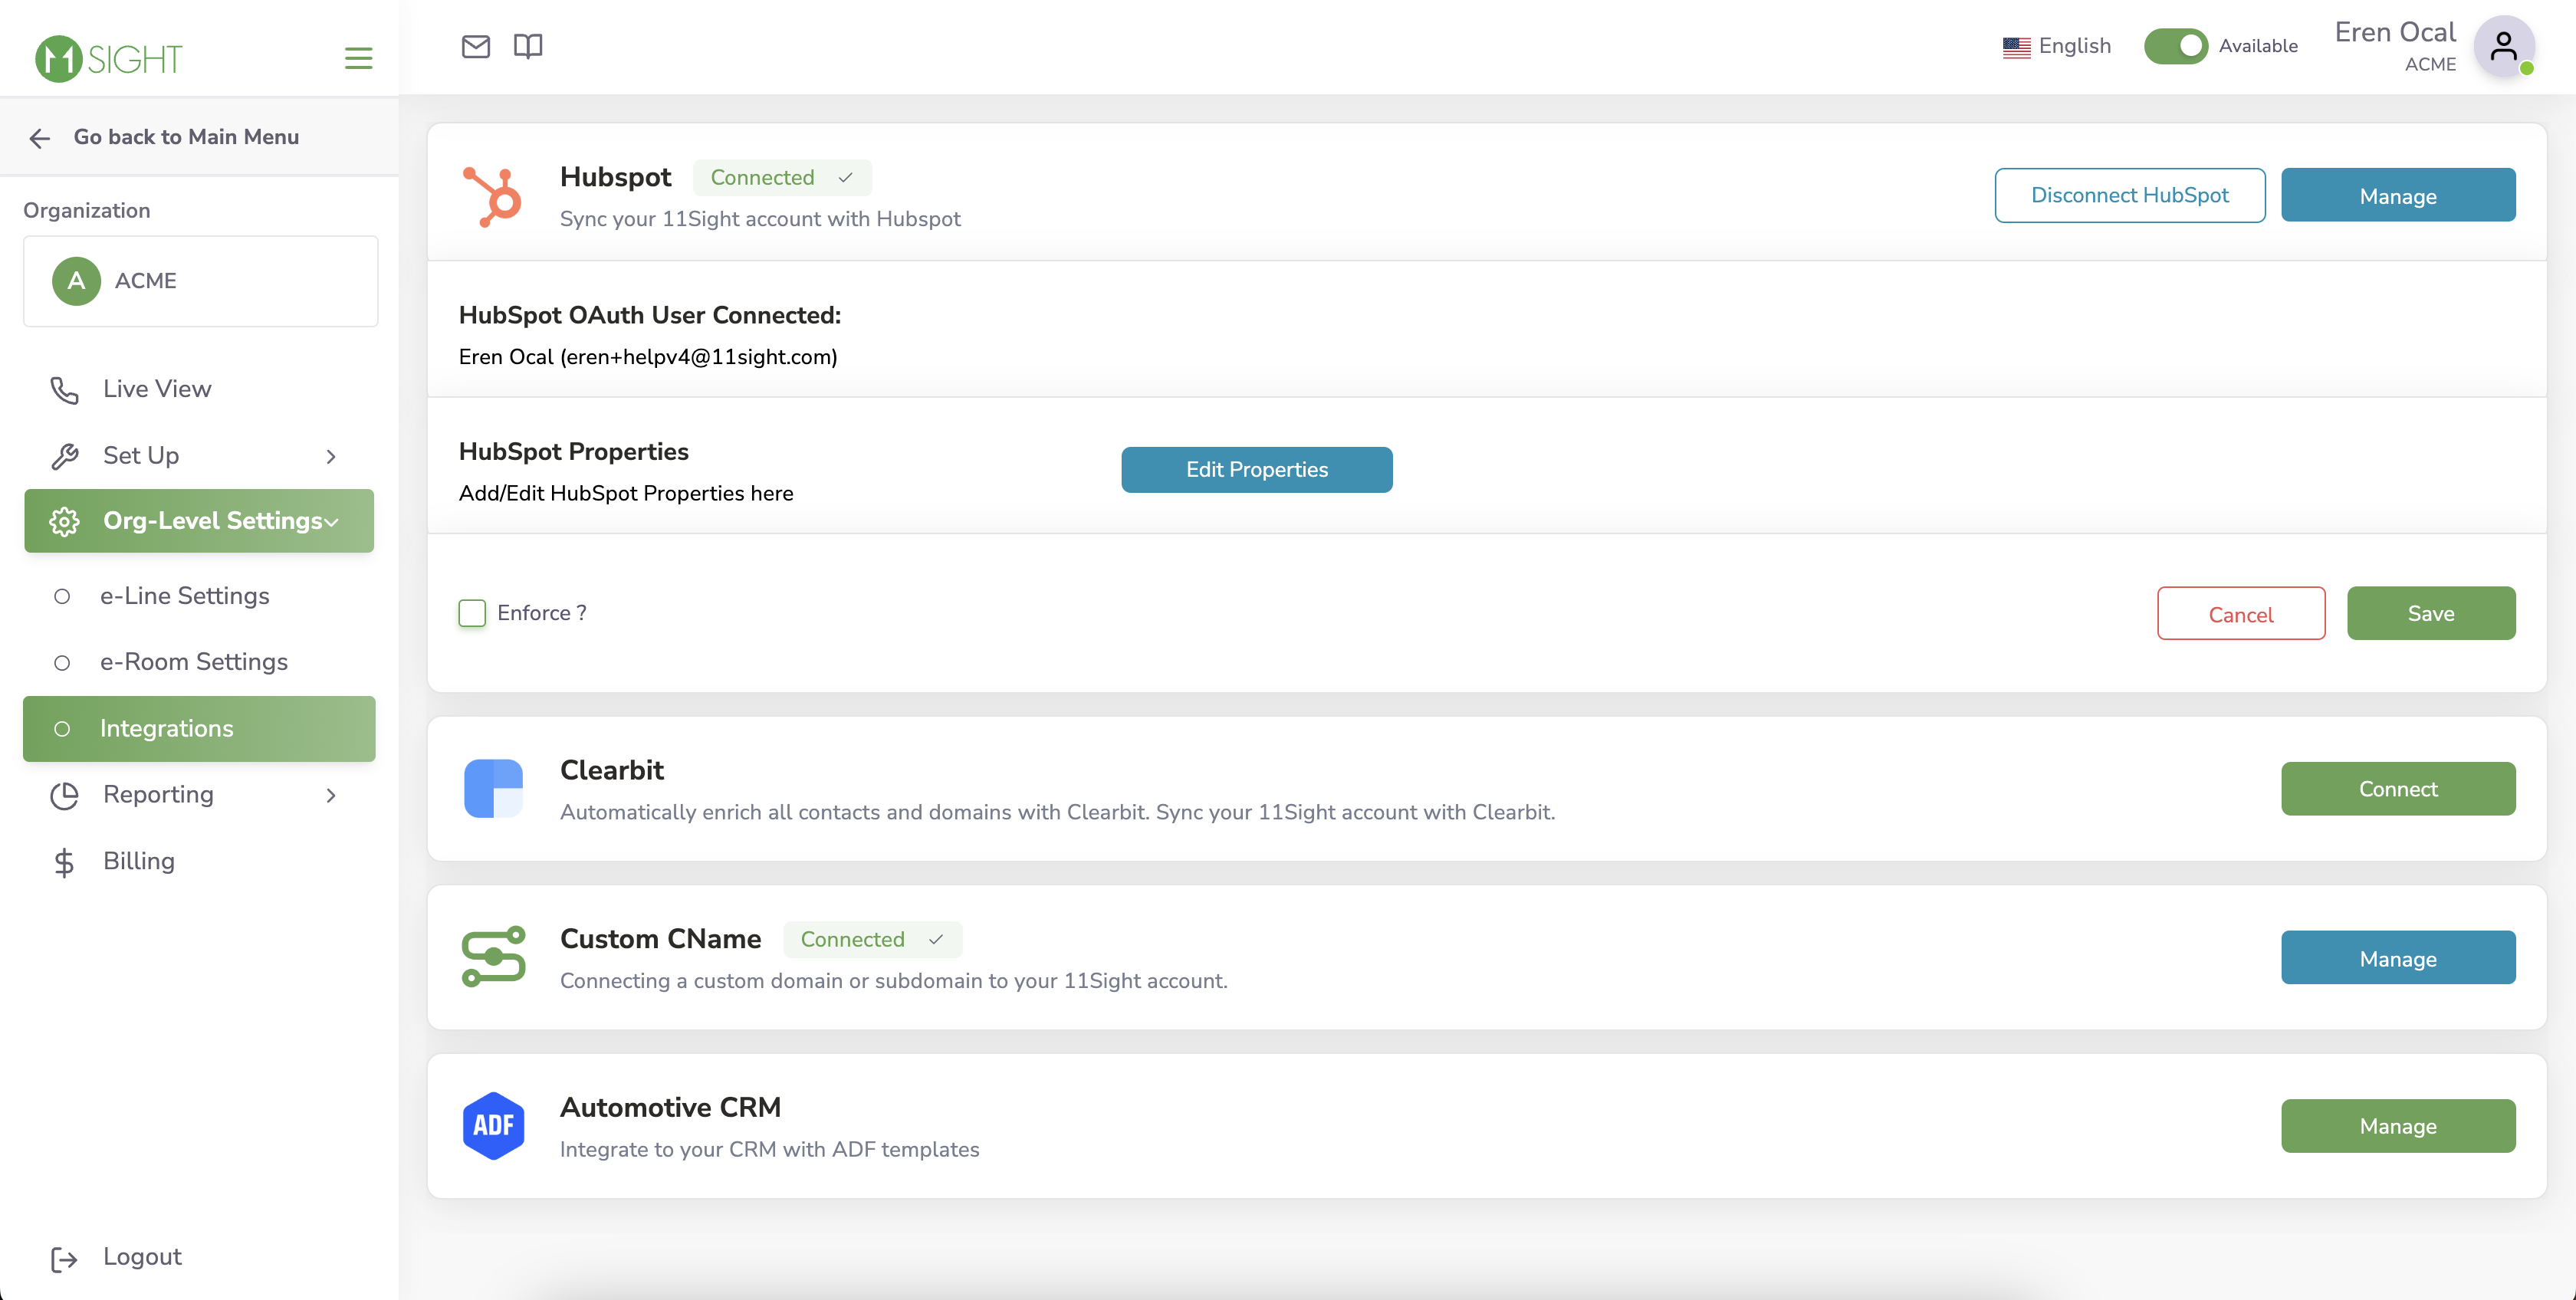The image size is (2576, 1300).
Task: Click the US flag language icon
Action: (2016, 47)
